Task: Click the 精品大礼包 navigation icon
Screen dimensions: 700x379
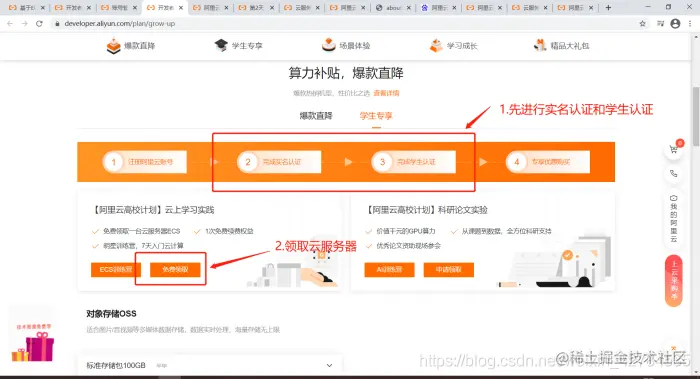Action: pos(540,45)
